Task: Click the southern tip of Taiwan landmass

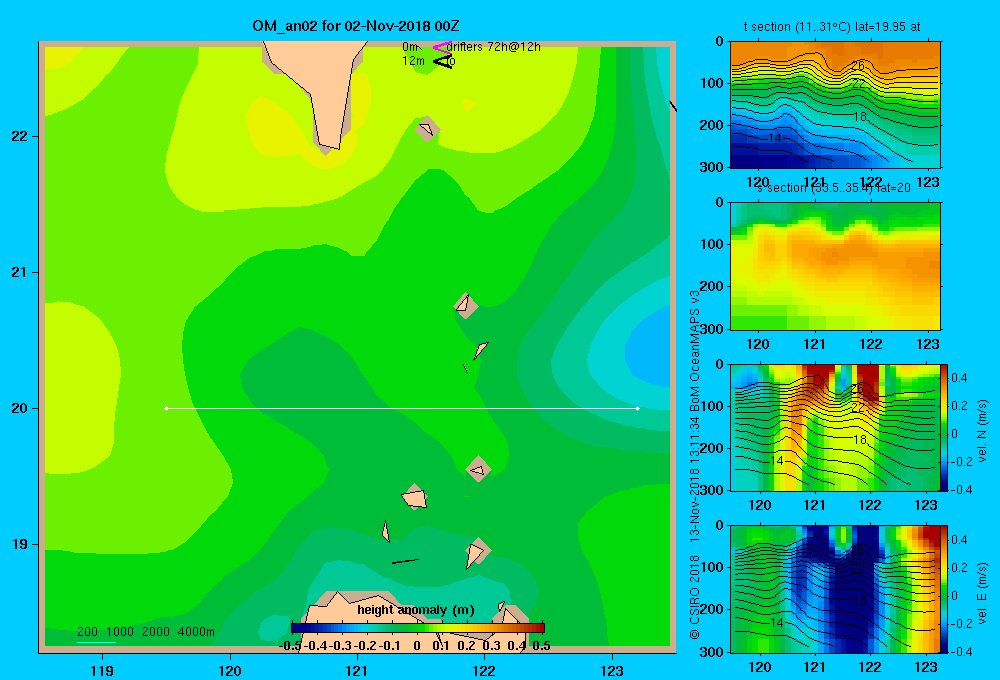Action: click(328, 147)
